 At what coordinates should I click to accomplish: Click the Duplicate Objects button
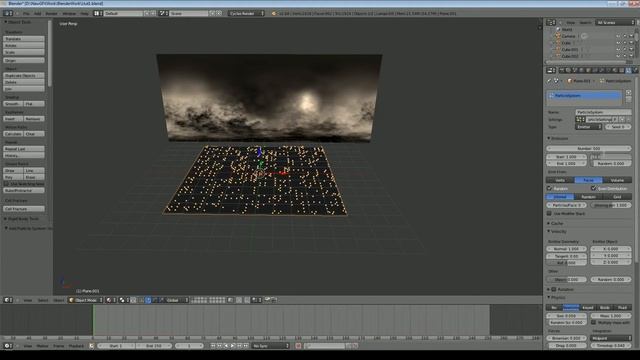[24, 76]
